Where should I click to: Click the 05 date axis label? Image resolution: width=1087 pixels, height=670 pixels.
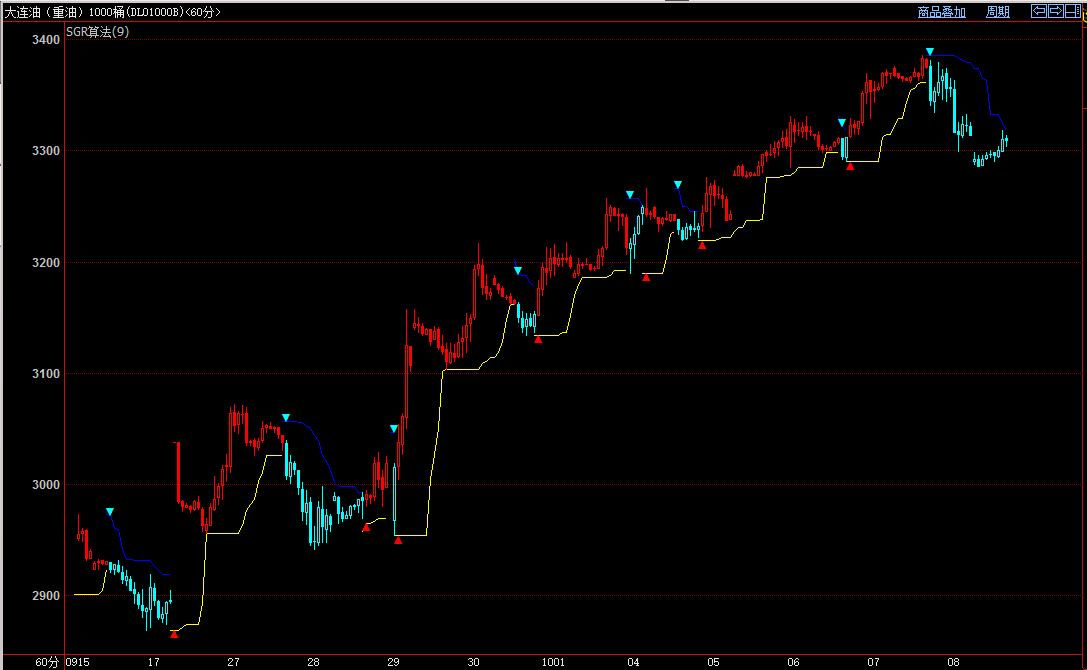(x=713, y=662)
